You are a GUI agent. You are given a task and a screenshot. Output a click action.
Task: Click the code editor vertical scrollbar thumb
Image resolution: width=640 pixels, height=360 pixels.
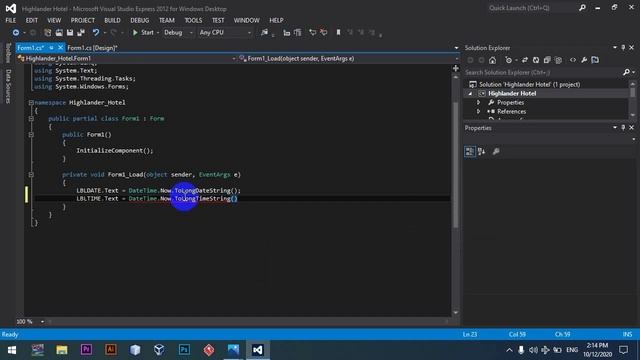(x=456, y=164)
